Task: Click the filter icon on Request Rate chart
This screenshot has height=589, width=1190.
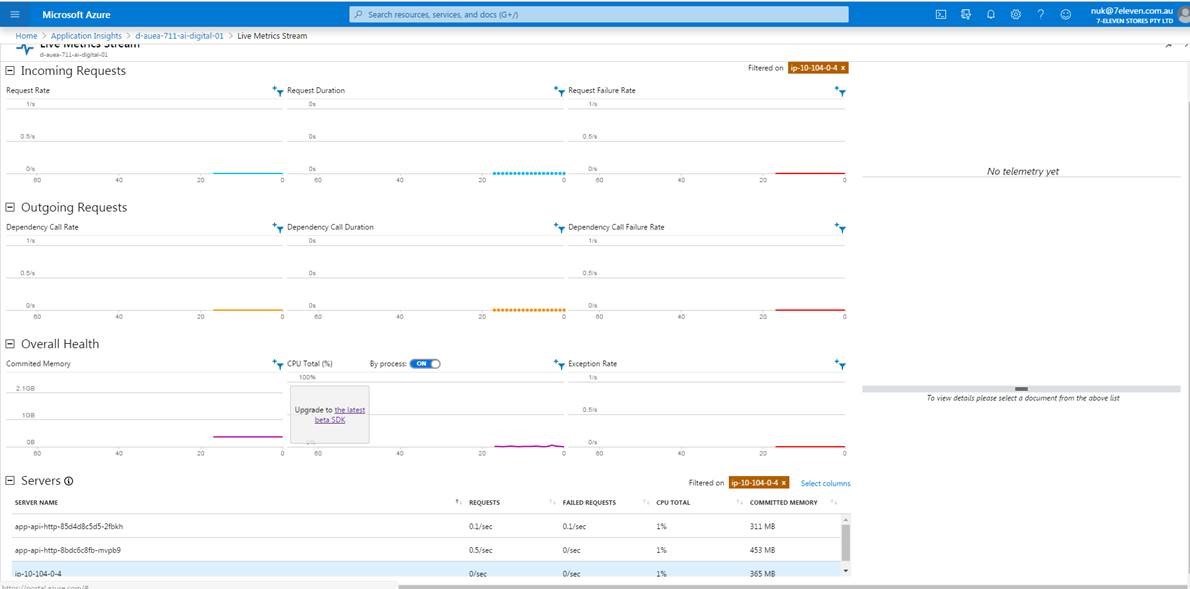Action: click(279, 91)
